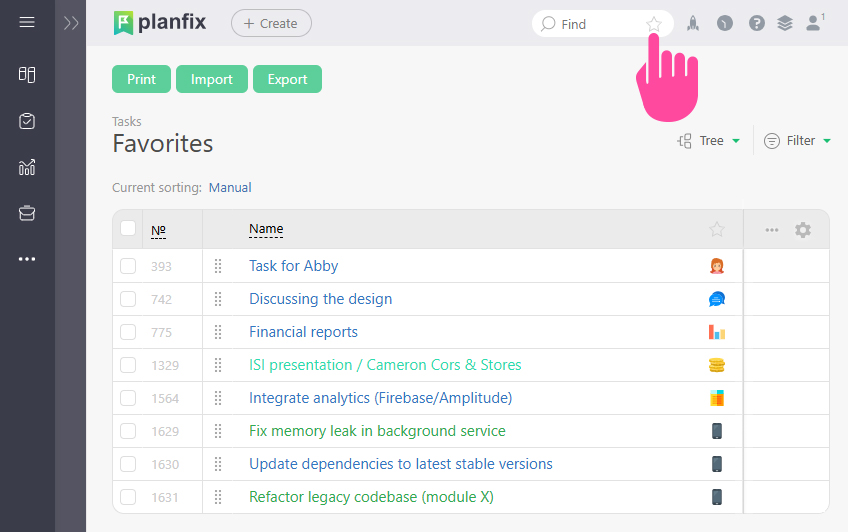848x532 pixels.
Task: Click the Export button
Action: pyautogui.click(x=287, y=80)
